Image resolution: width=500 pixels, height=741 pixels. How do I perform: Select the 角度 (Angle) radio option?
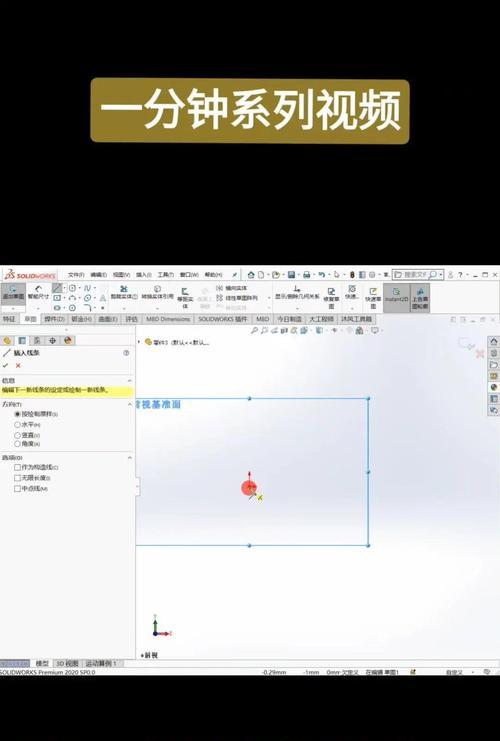pos(17,444)
